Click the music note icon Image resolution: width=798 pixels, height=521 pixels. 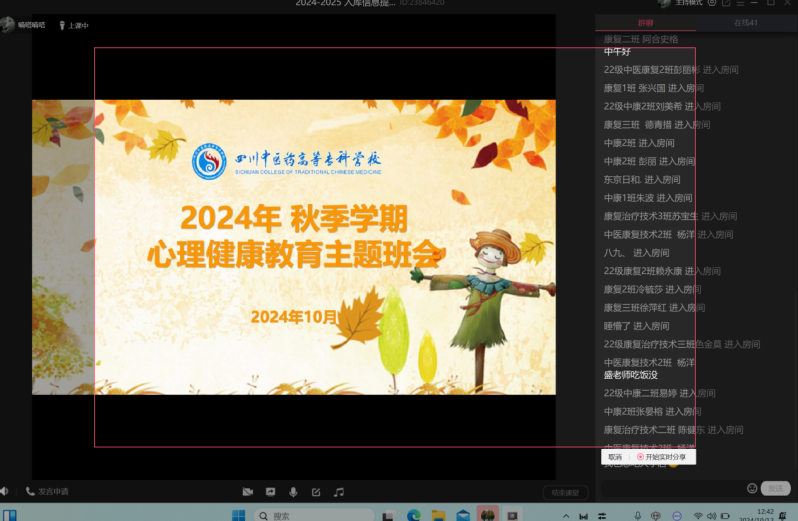click(x=339, y=492)
